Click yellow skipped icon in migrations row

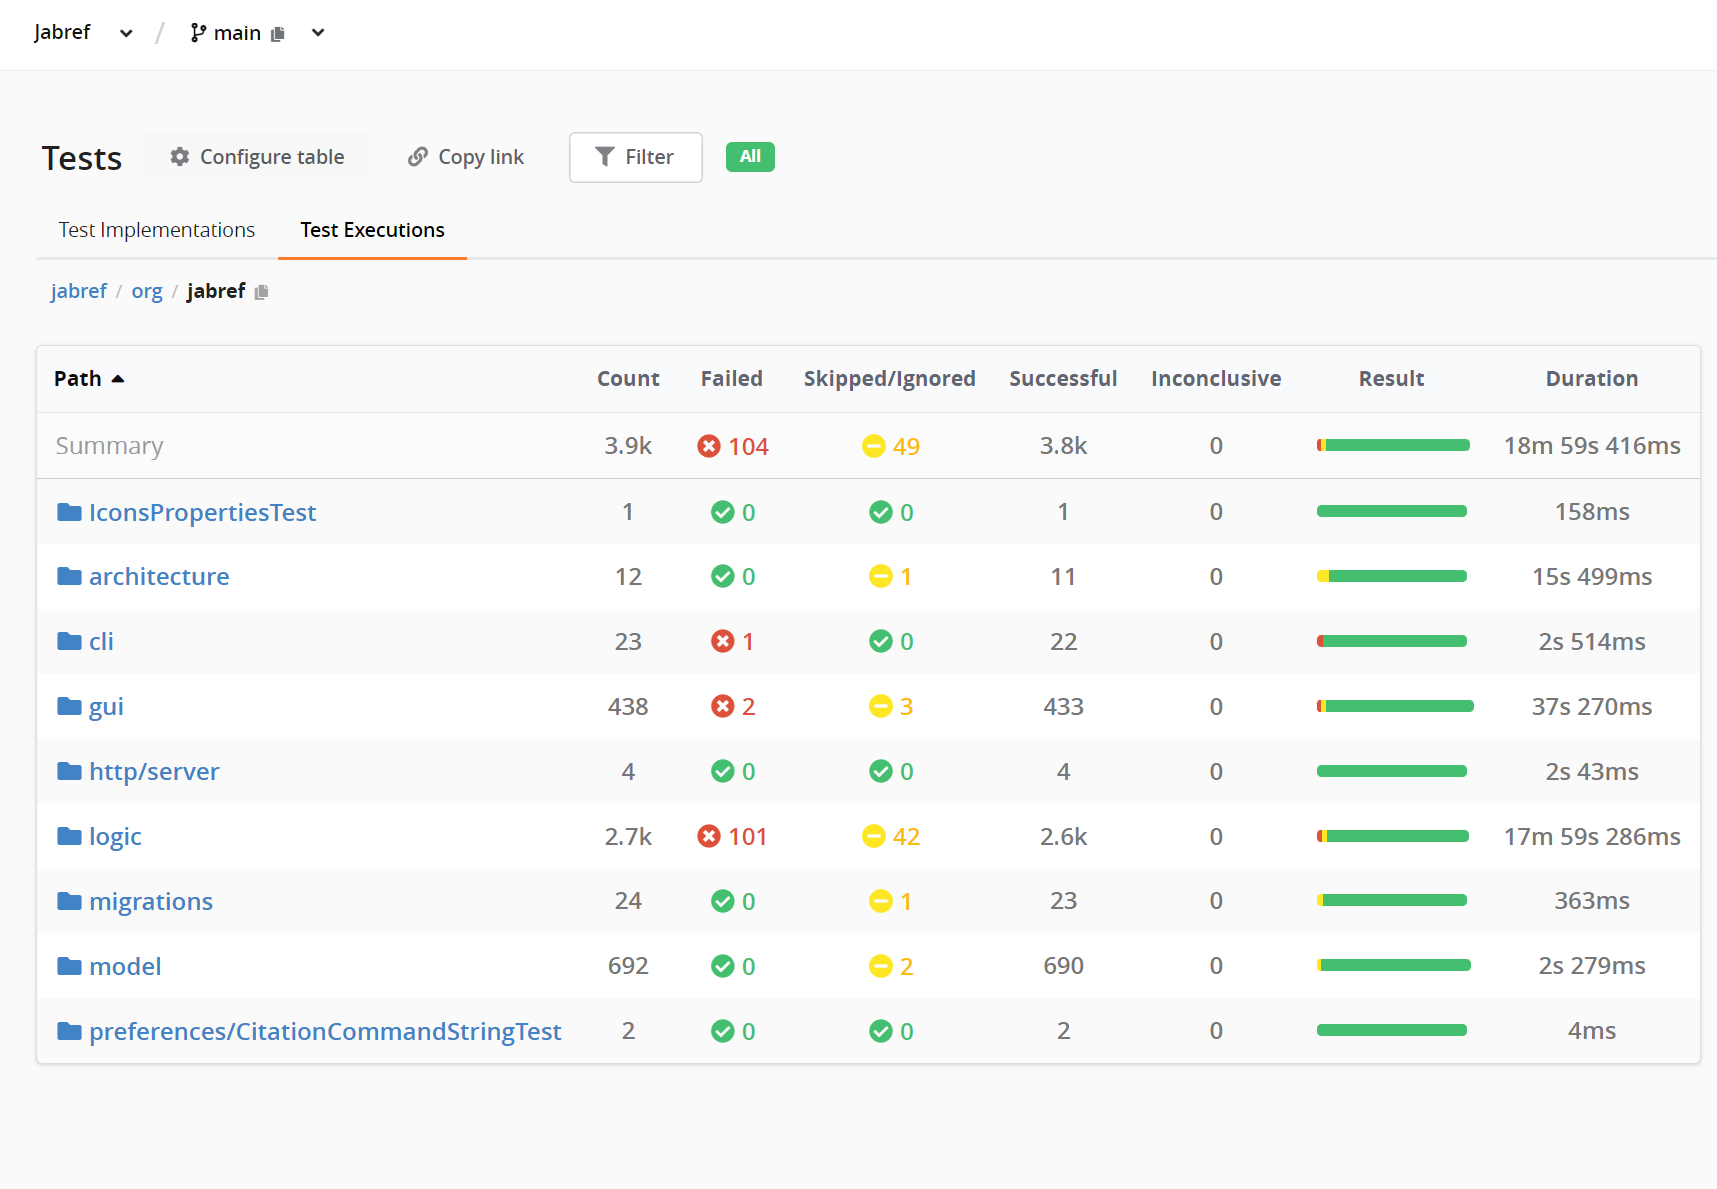(x=881, y=902)
